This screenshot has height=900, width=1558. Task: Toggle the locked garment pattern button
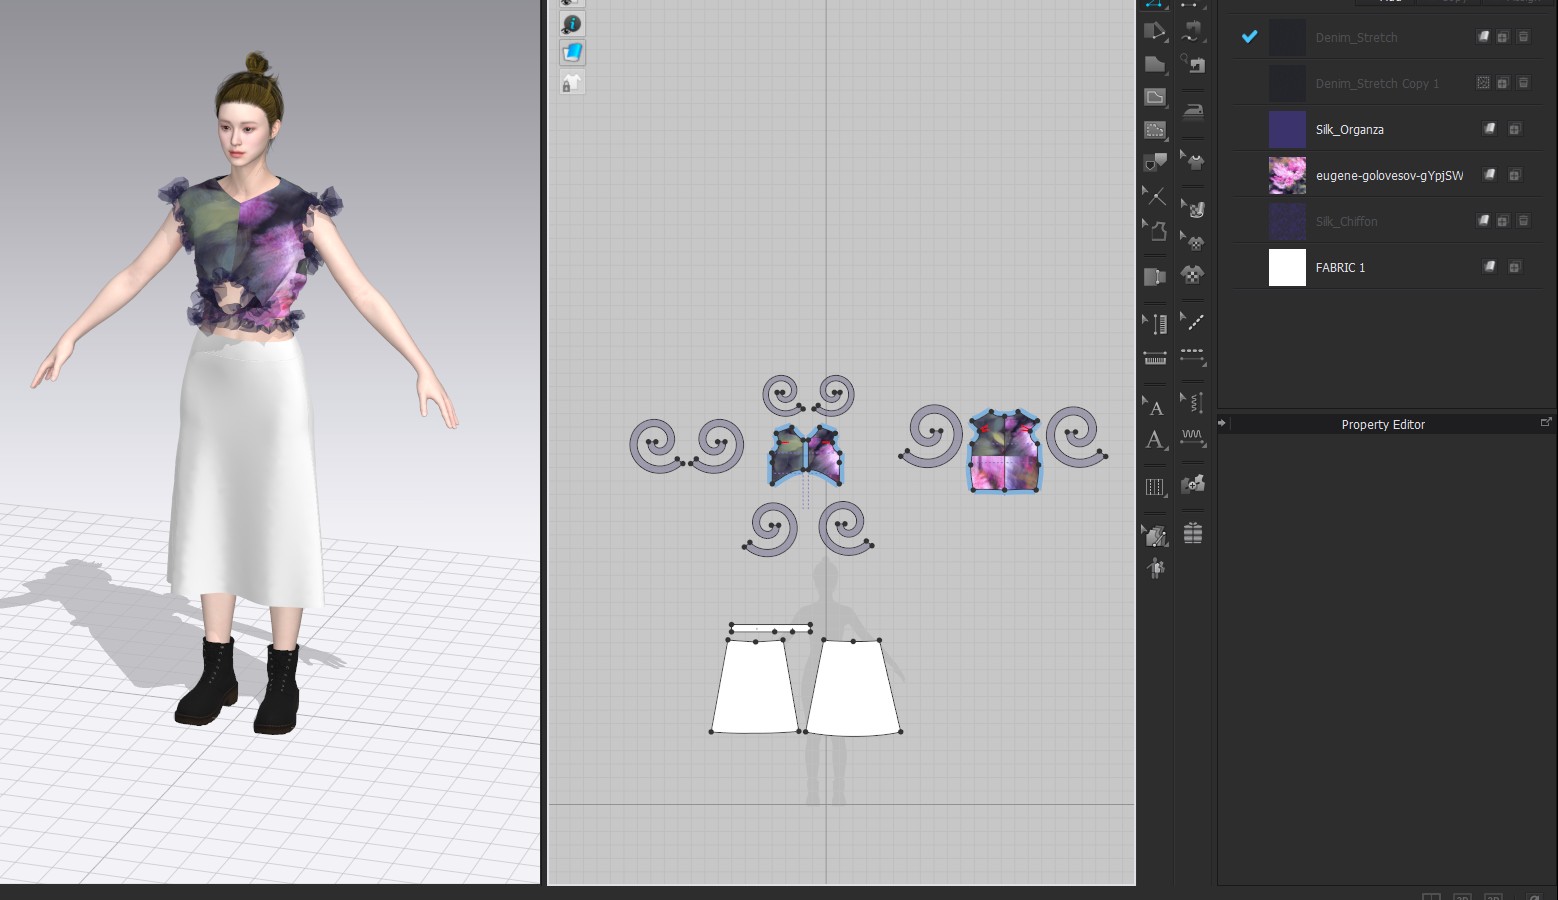[x=572, y=84]
